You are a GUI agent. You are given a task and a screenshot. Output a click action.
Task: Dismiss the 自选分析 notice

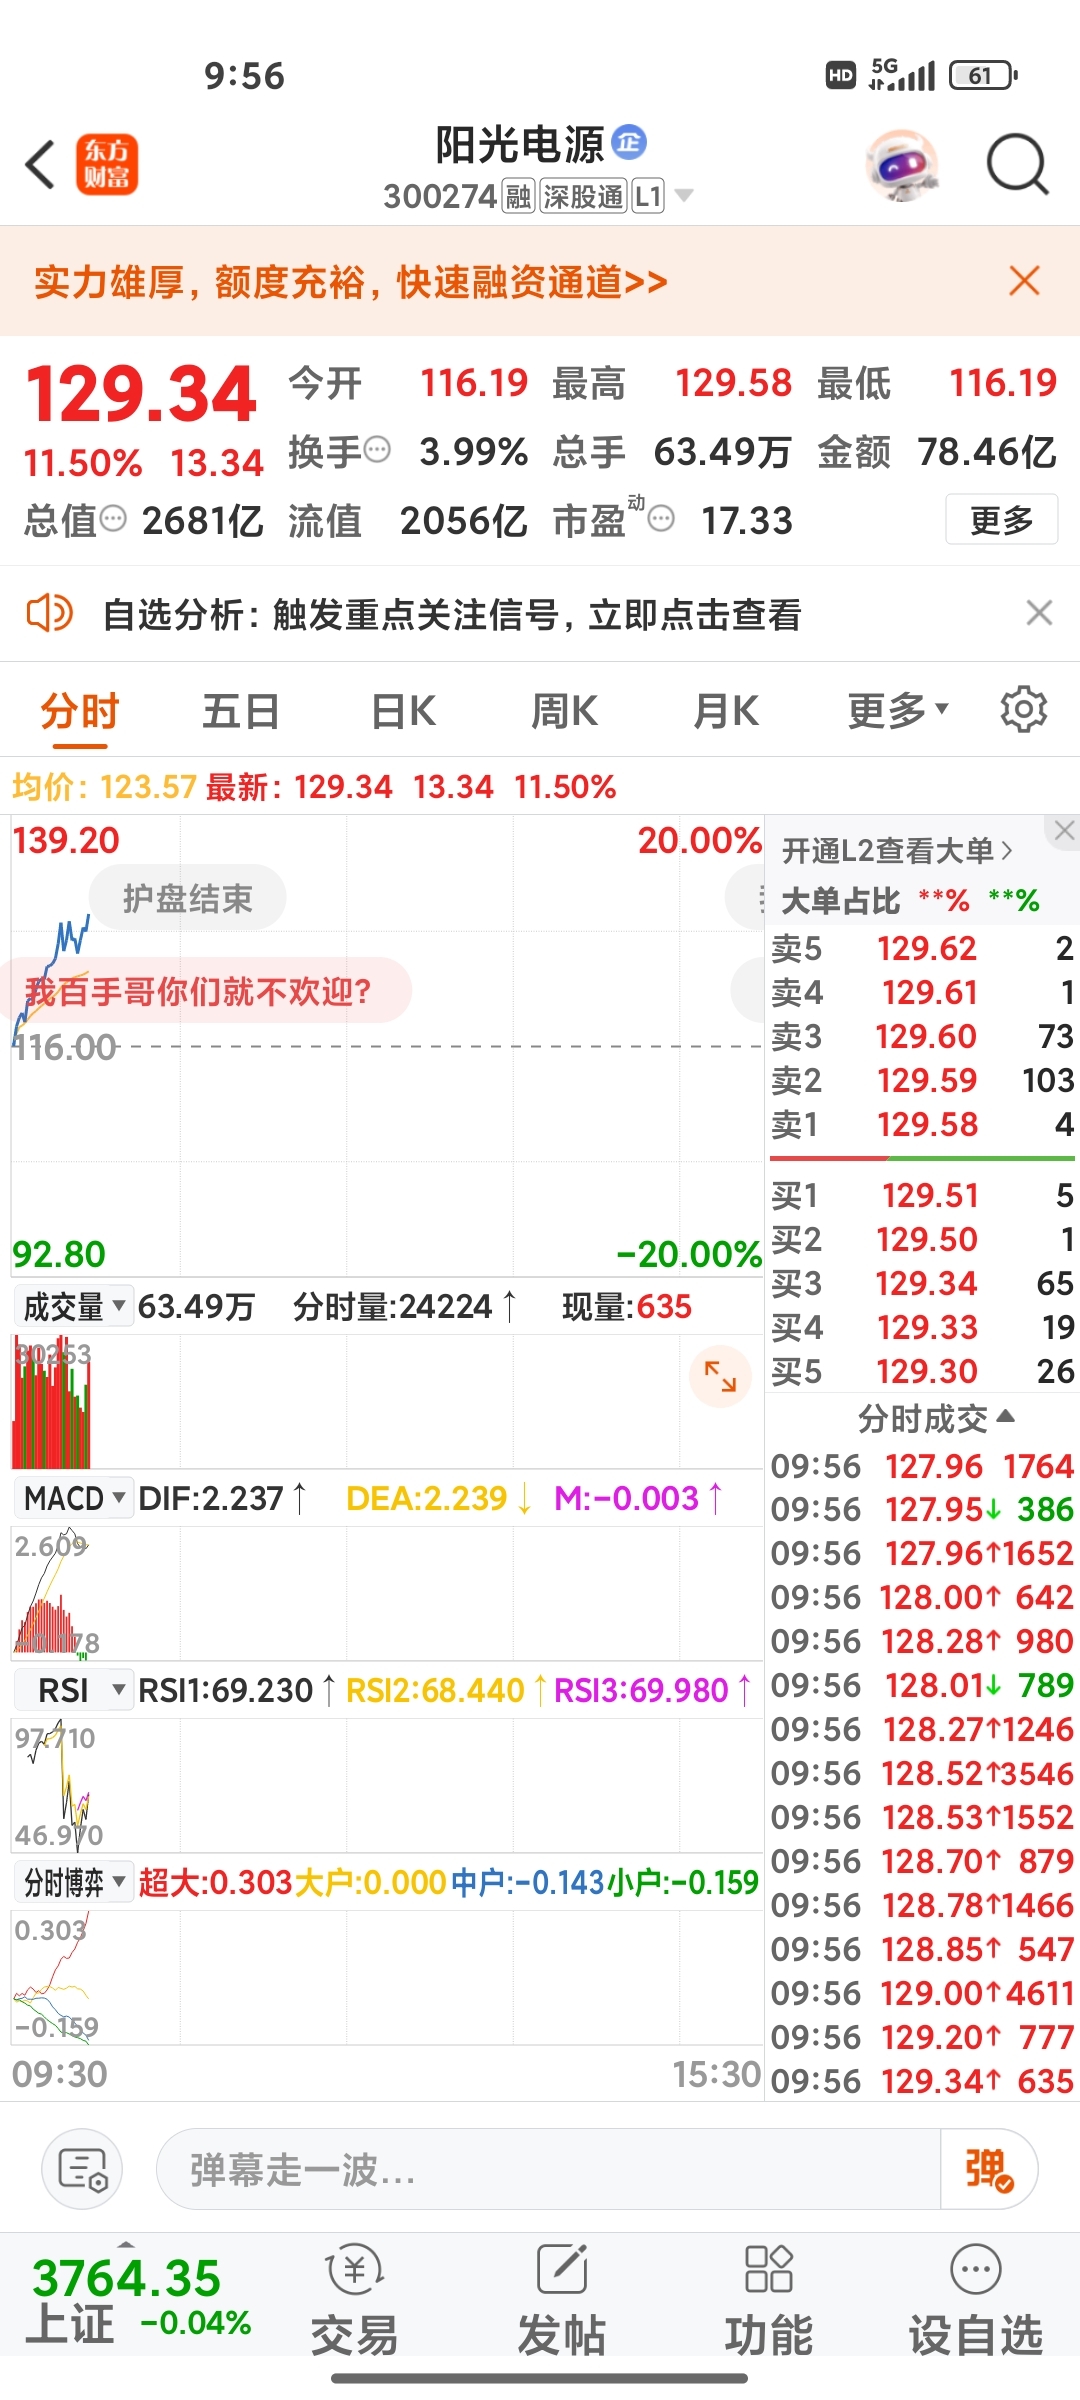(1040, 613)
